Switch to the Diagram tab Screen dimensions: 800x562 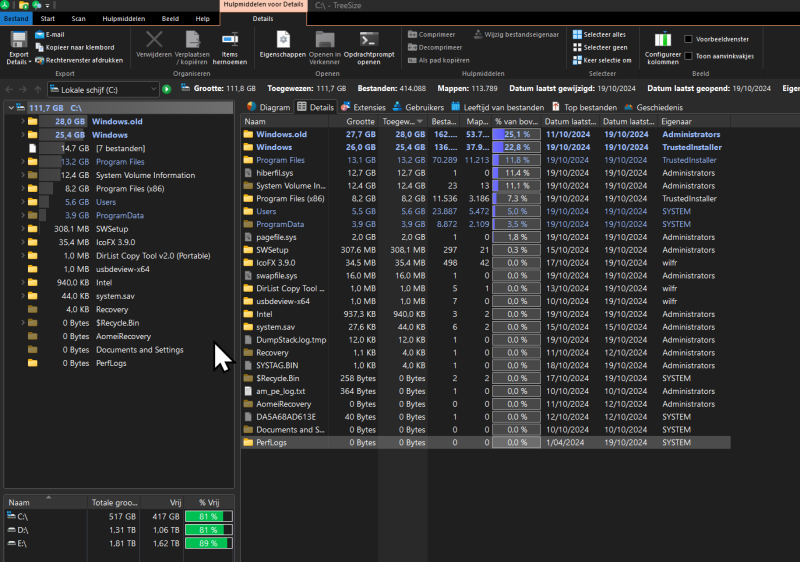tap(268, 107)
